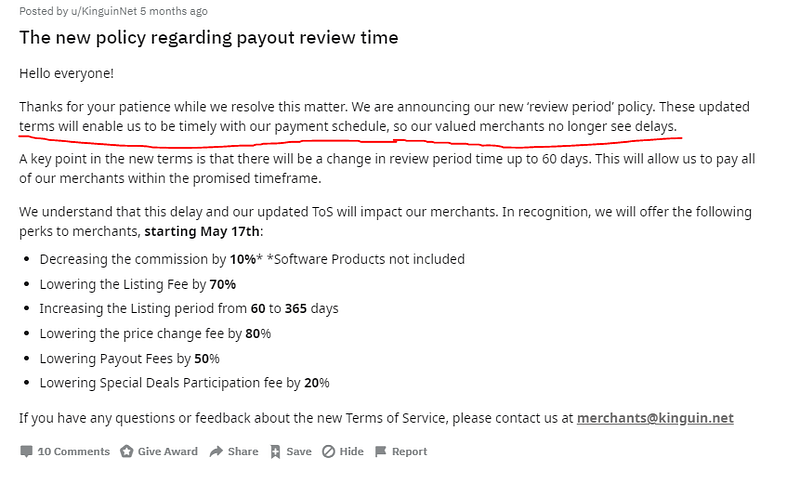This screenshot has width=800, height=483.
Task: Click the Hide text label
Action: point(352,451)
